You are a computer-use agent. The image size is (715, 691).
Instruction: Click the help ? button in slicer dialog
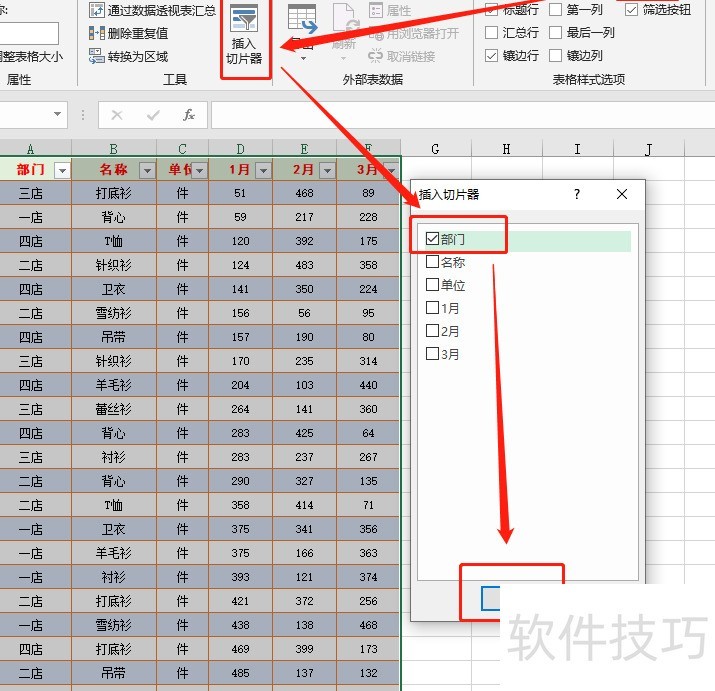[577, 194]
